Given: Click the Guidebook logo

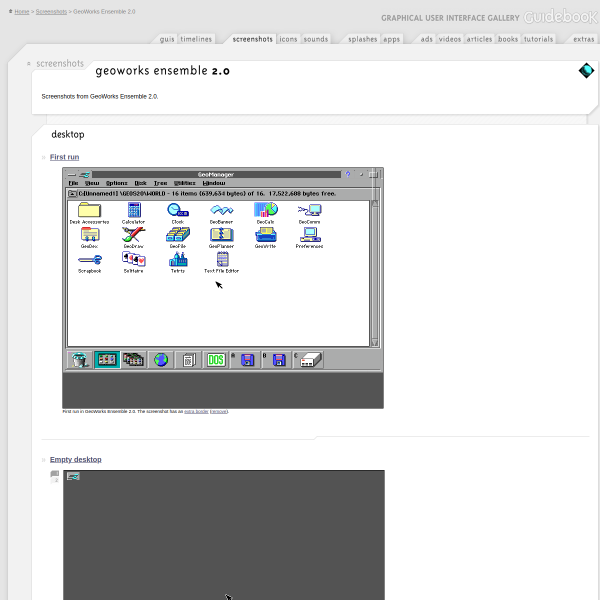Looking at the screenshot, I should pyautogui.click(x=561, y=17).
